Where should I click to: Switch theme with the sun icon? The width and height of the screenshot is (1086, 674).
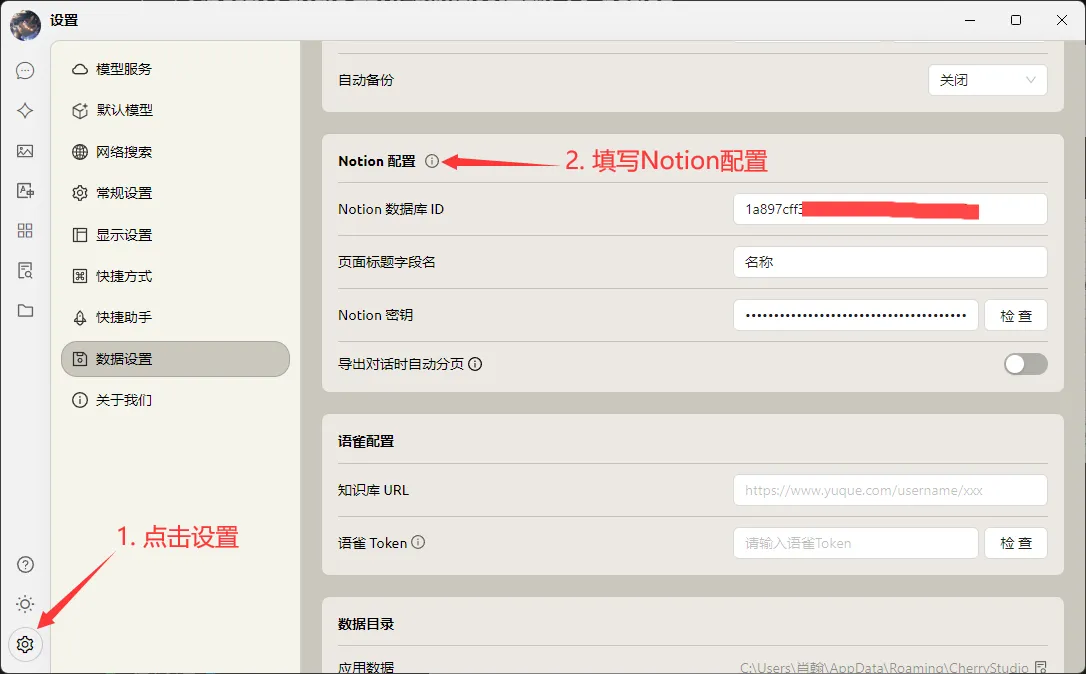(25, 604)
